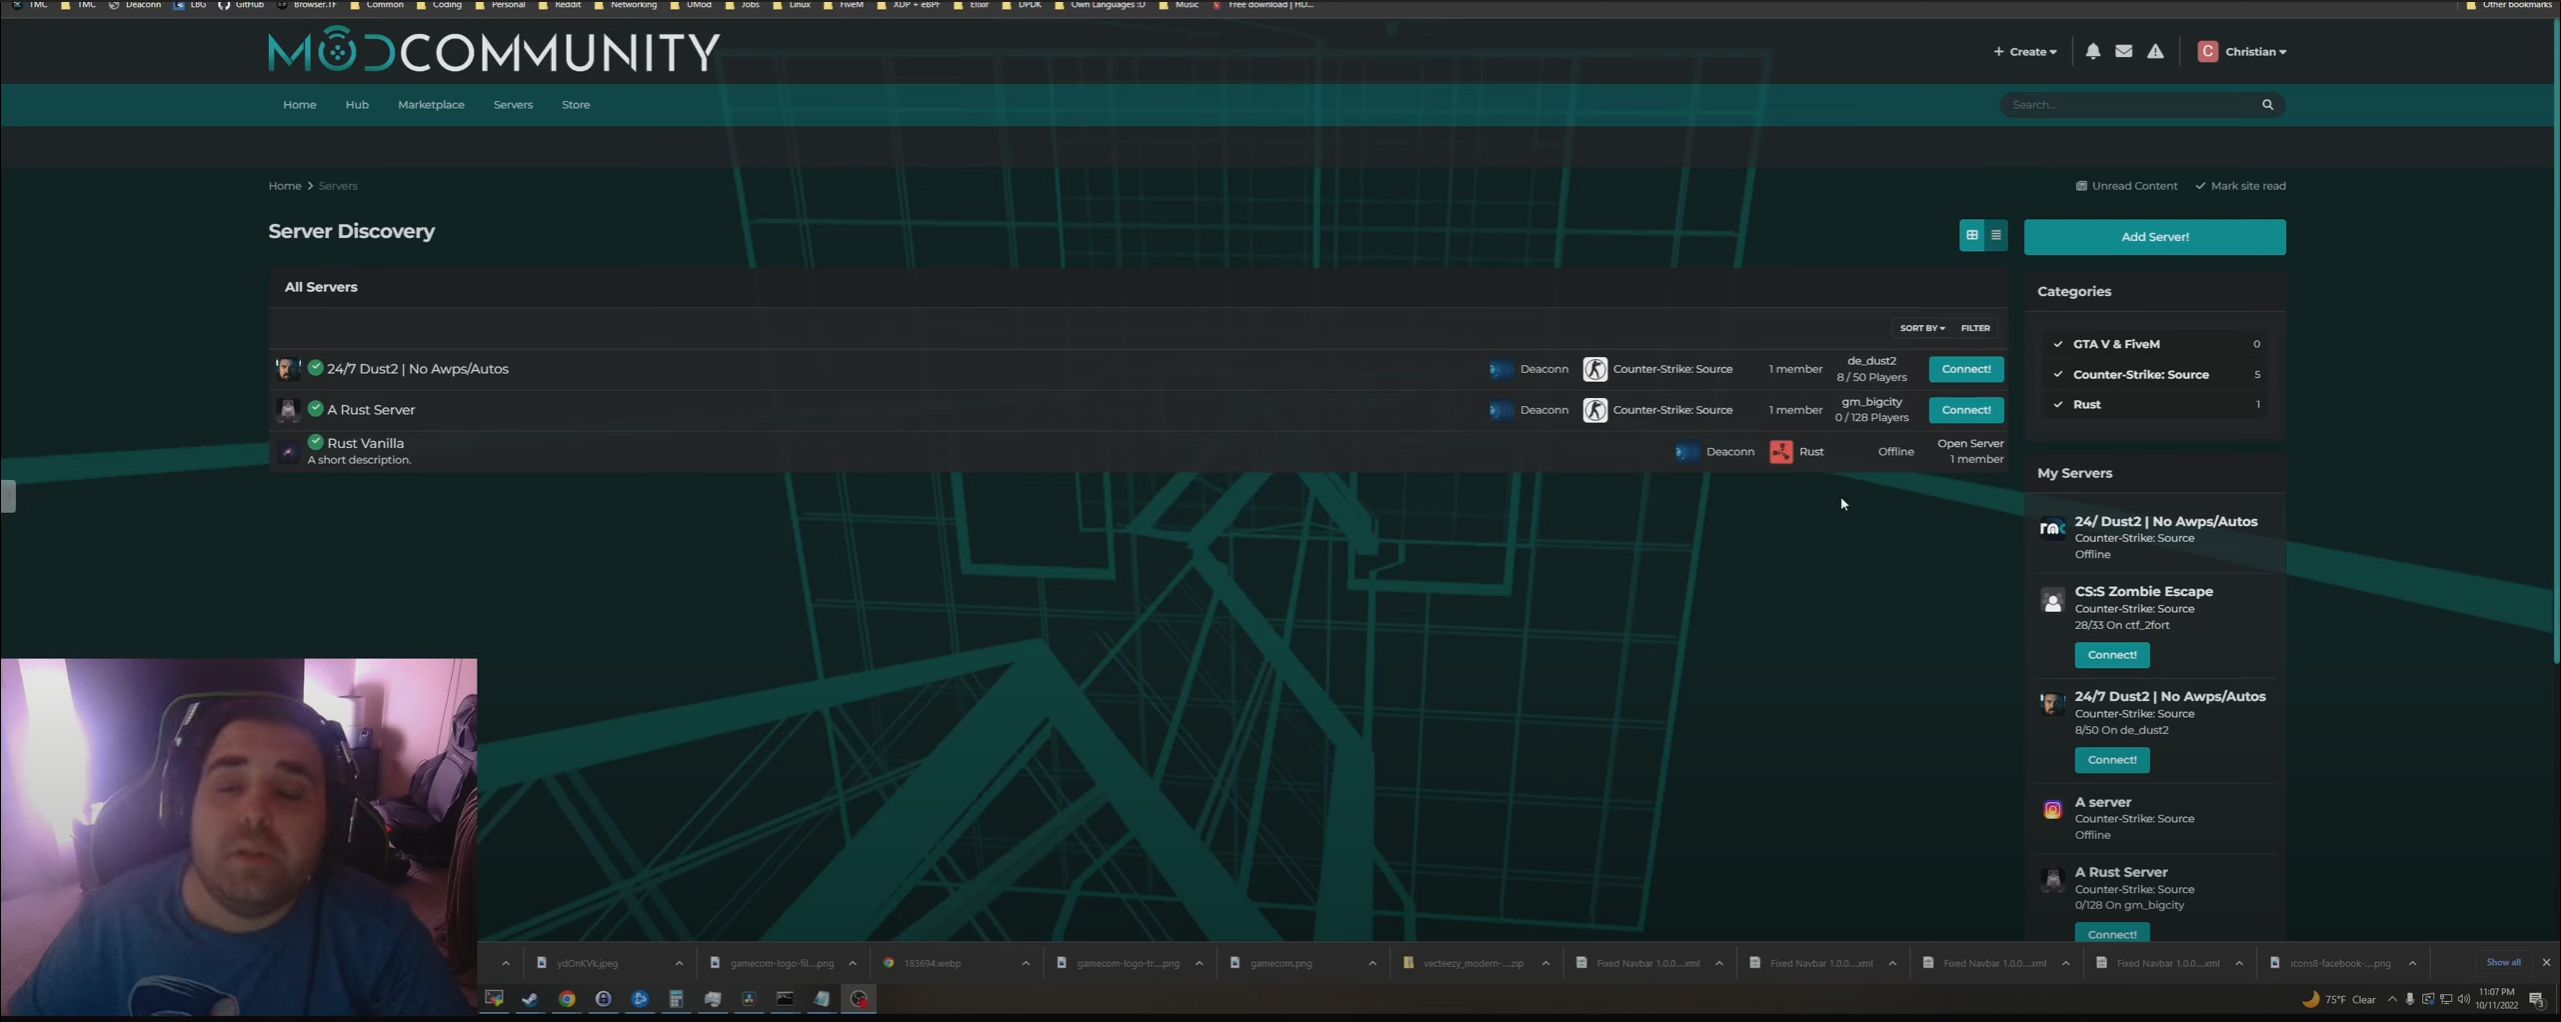Click server thumbnail for Rust Vanilla row

click(287, 452)
